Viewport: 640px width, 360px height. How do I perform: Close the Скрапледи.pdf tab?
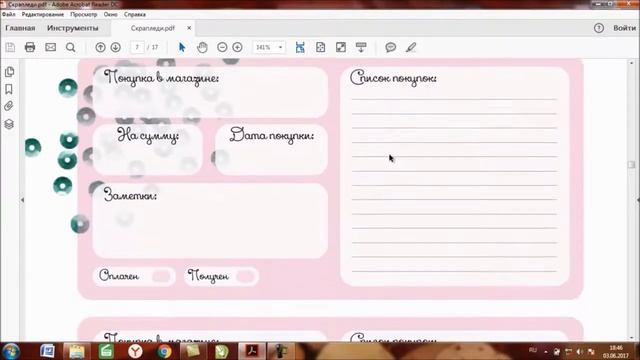(x=189, y=28)
